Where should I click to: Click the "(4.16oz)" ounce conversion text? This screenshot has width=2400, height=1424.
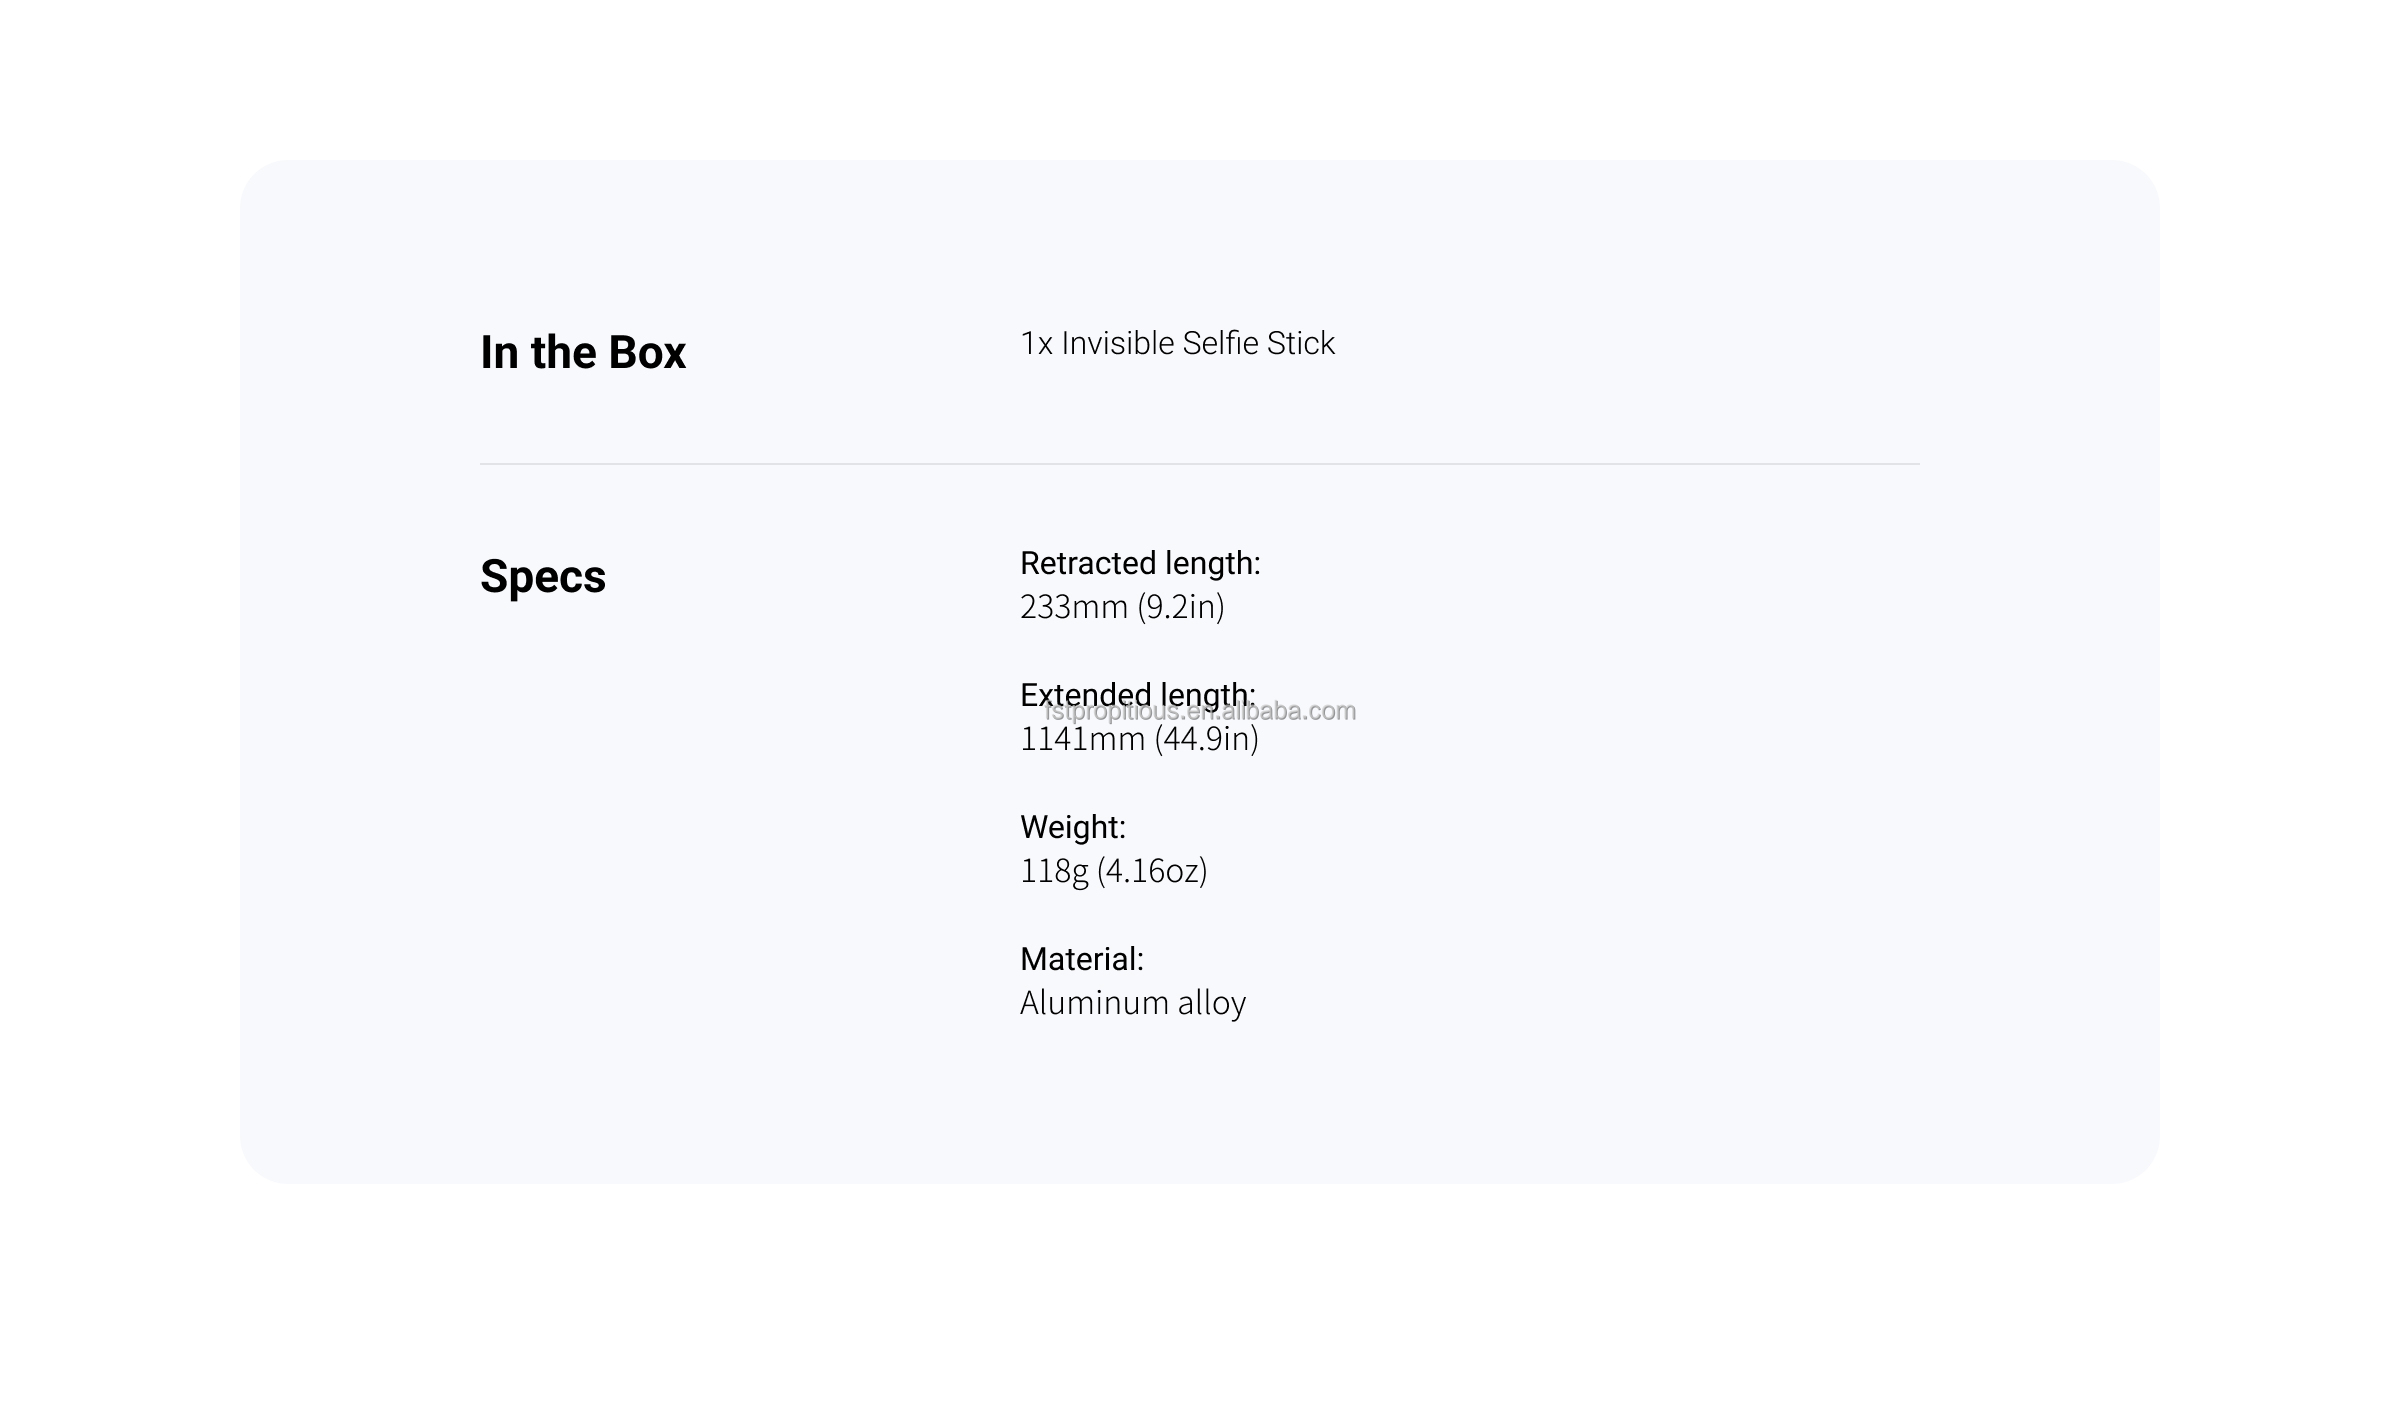(1152, 871)
